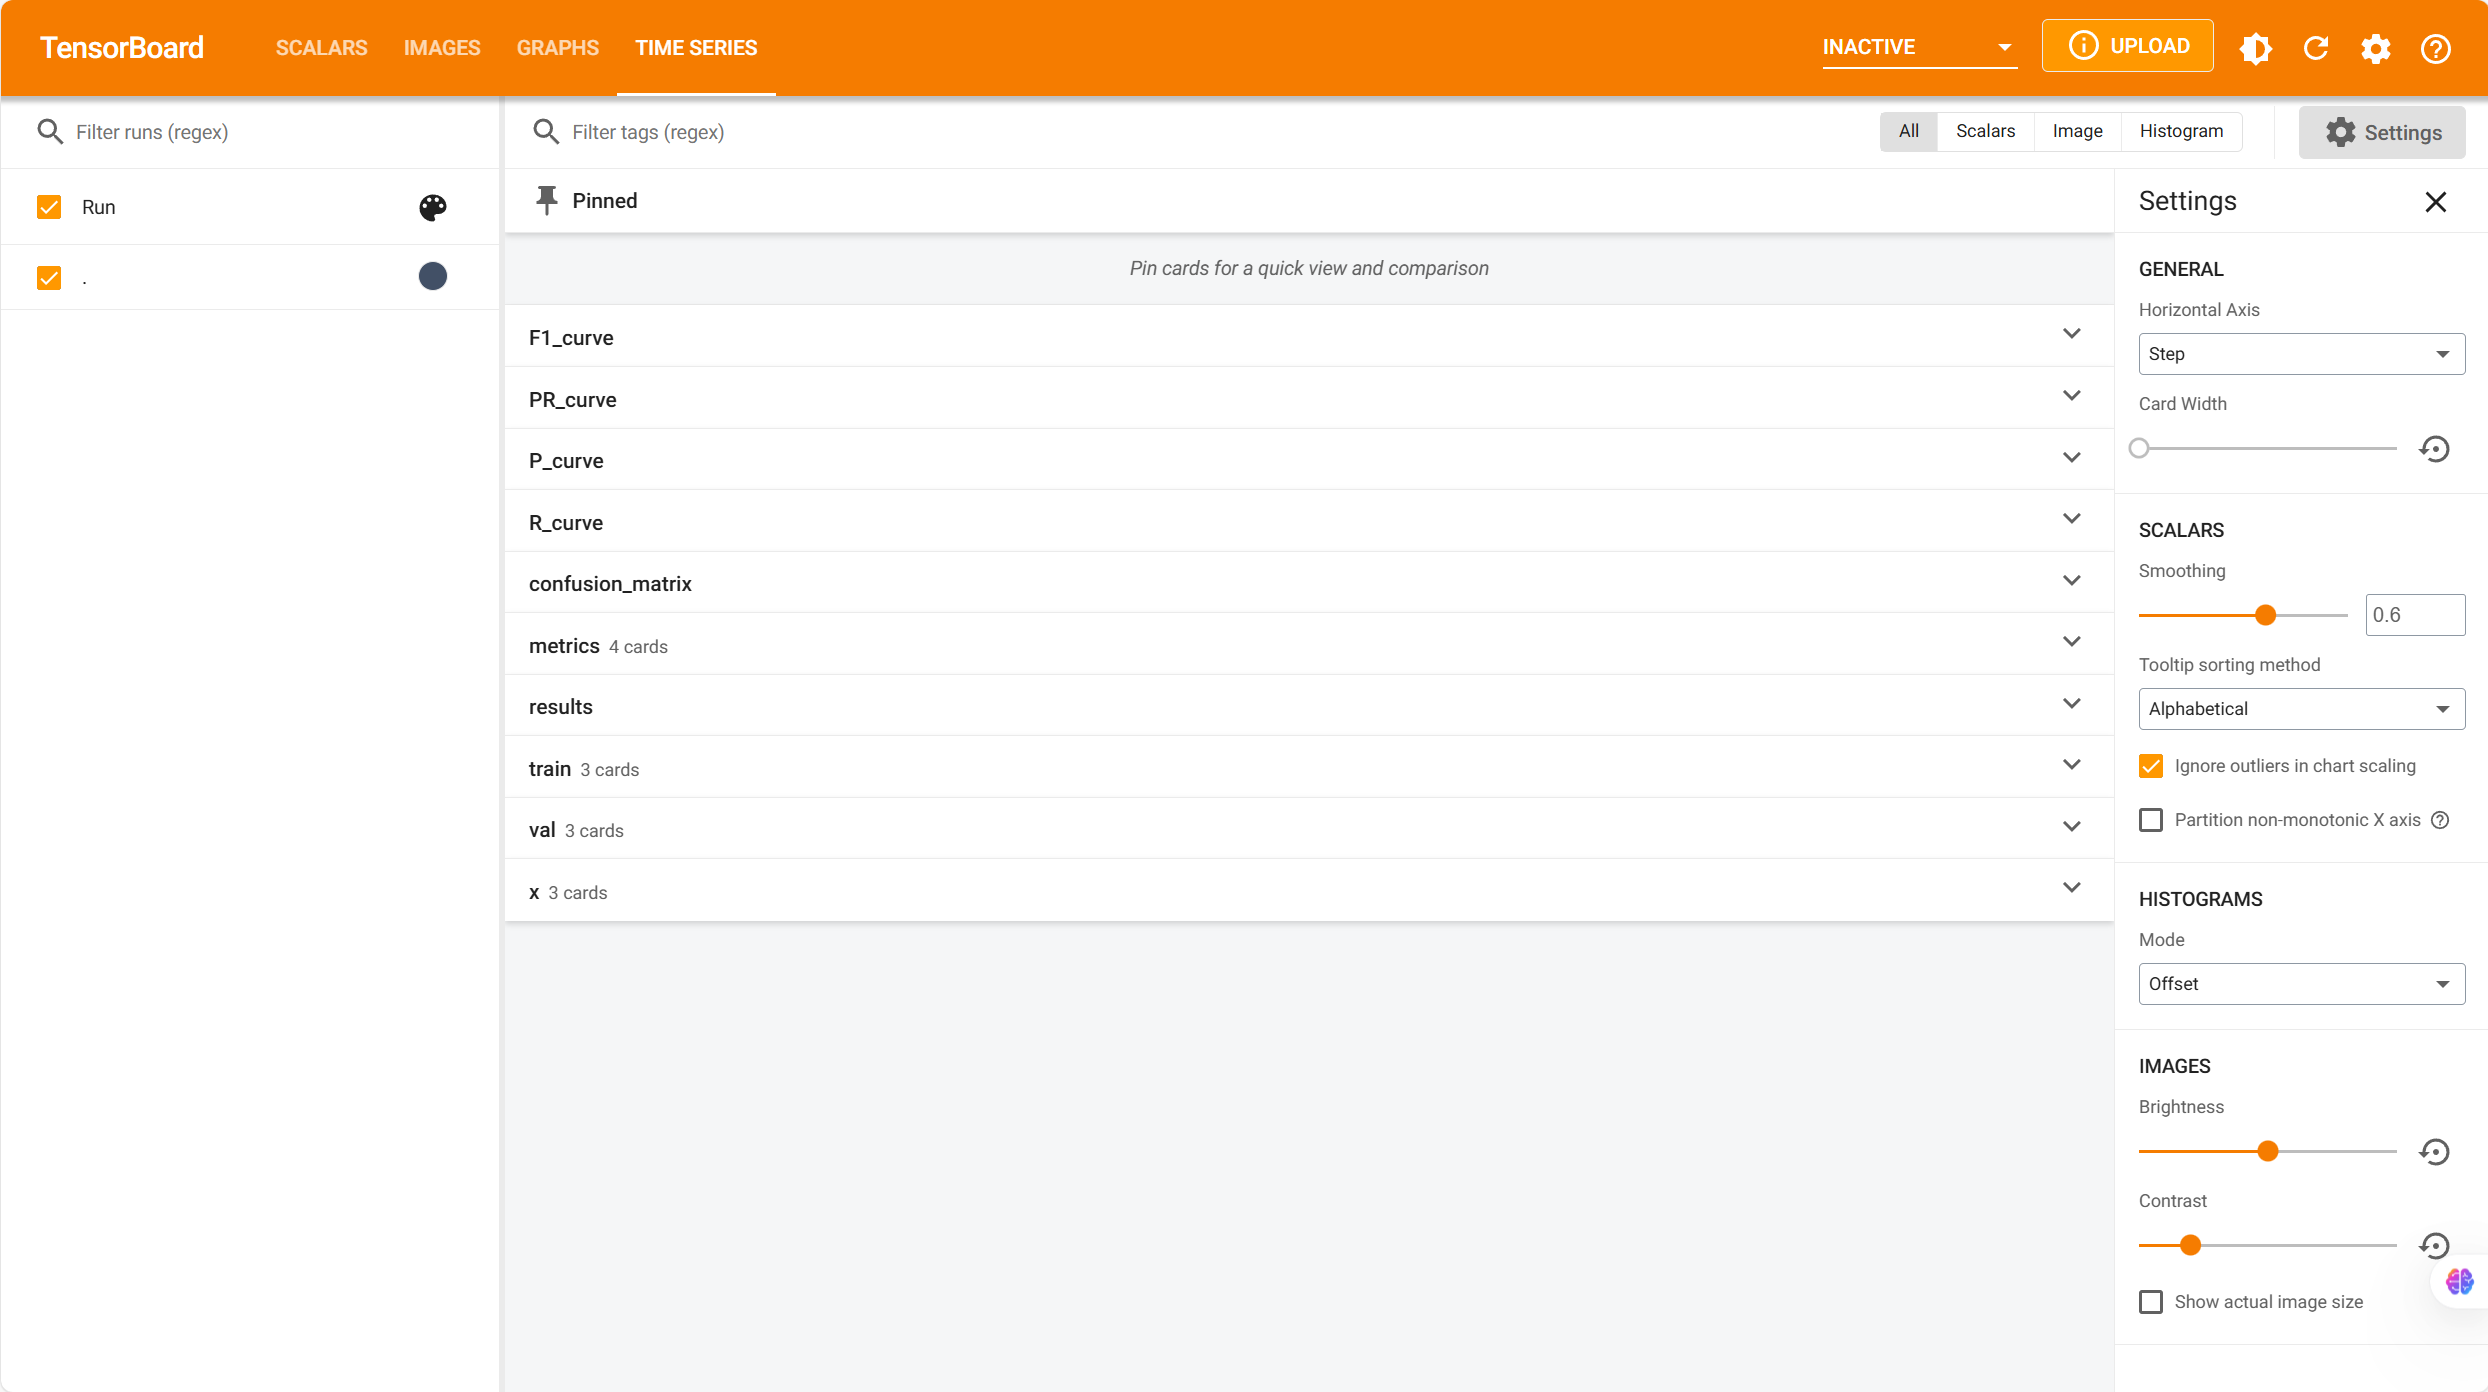The width and height of the screenshot is (2488, 1392).
Task: Check Show actual image size
Action: 2151,1302
